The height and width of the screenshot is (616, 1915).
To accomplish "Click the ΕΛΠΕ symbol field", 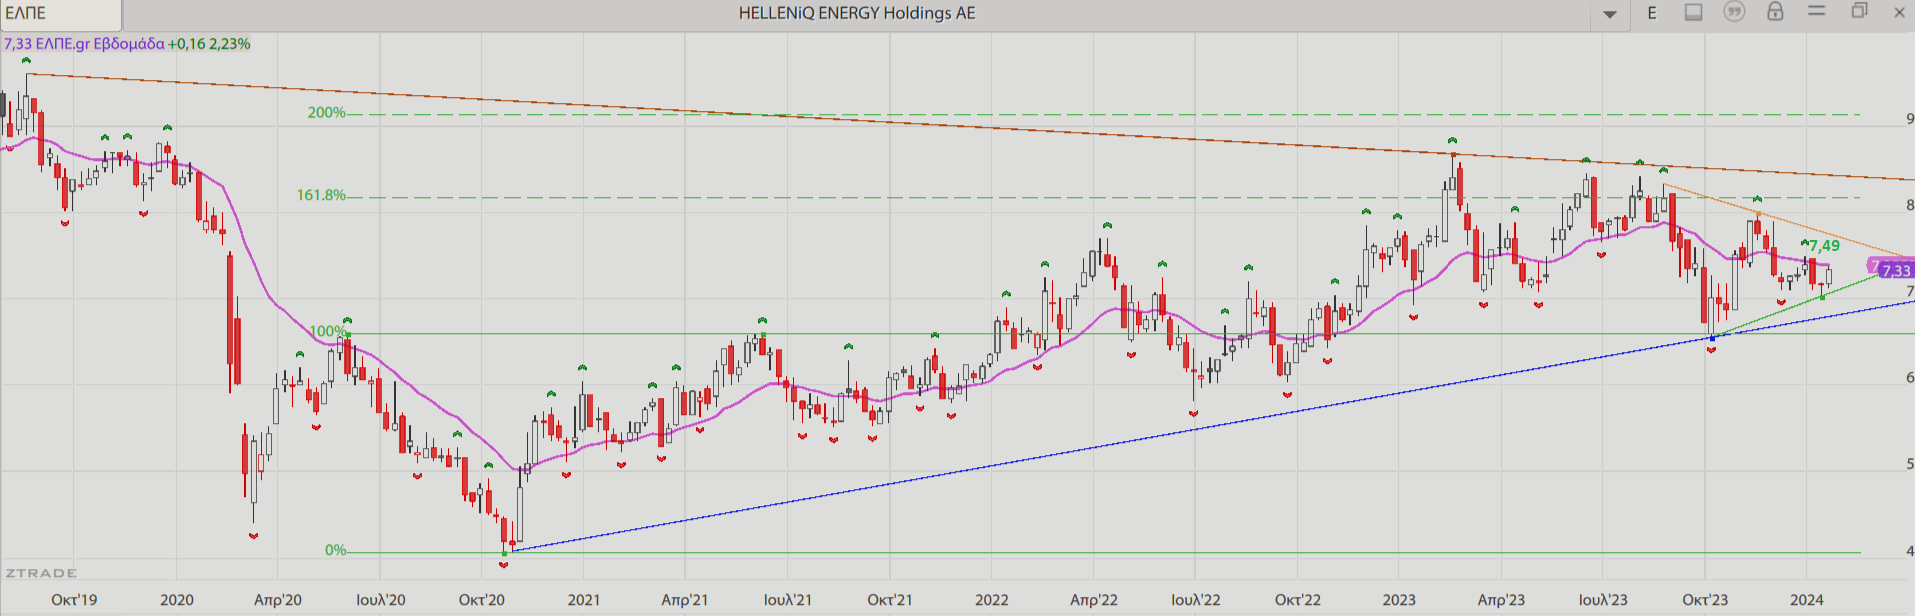I will pos(60,14).
